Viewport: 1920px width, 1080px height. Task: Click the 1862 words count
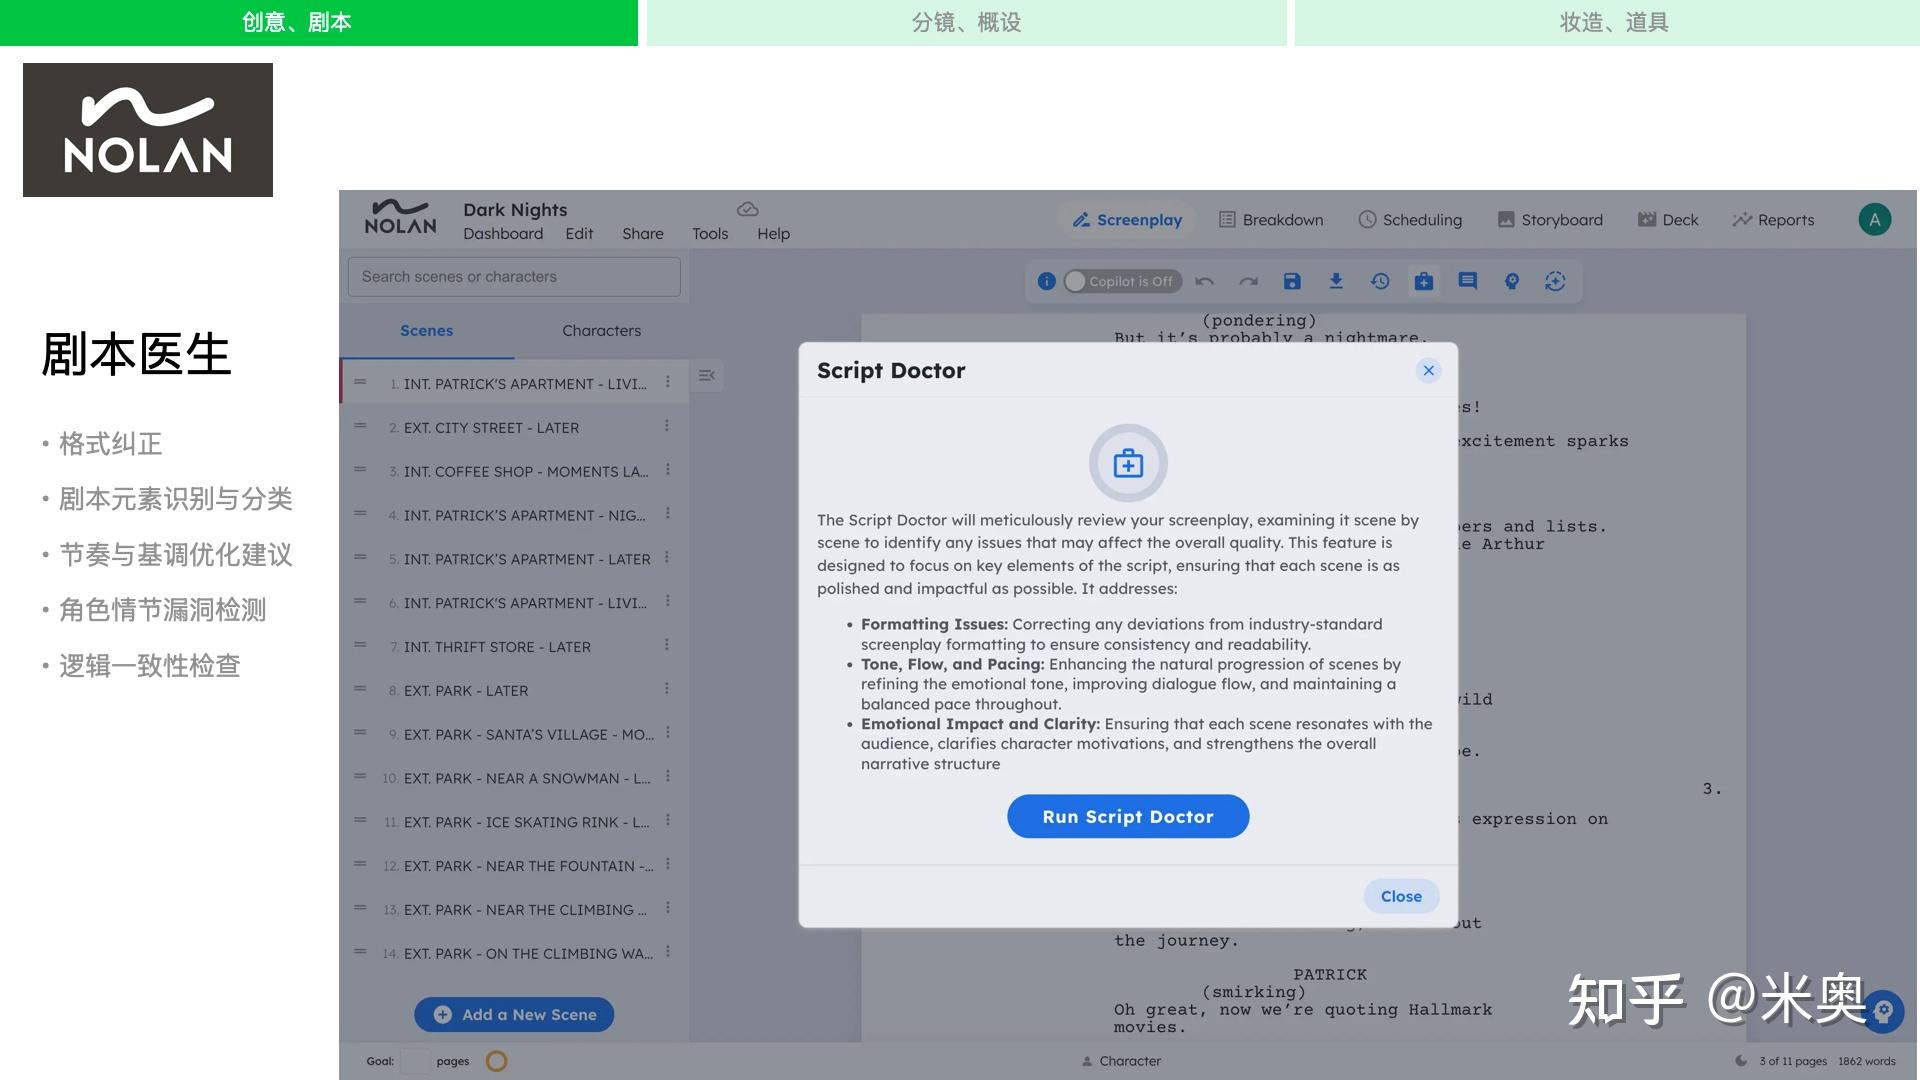point(1866,1061)
